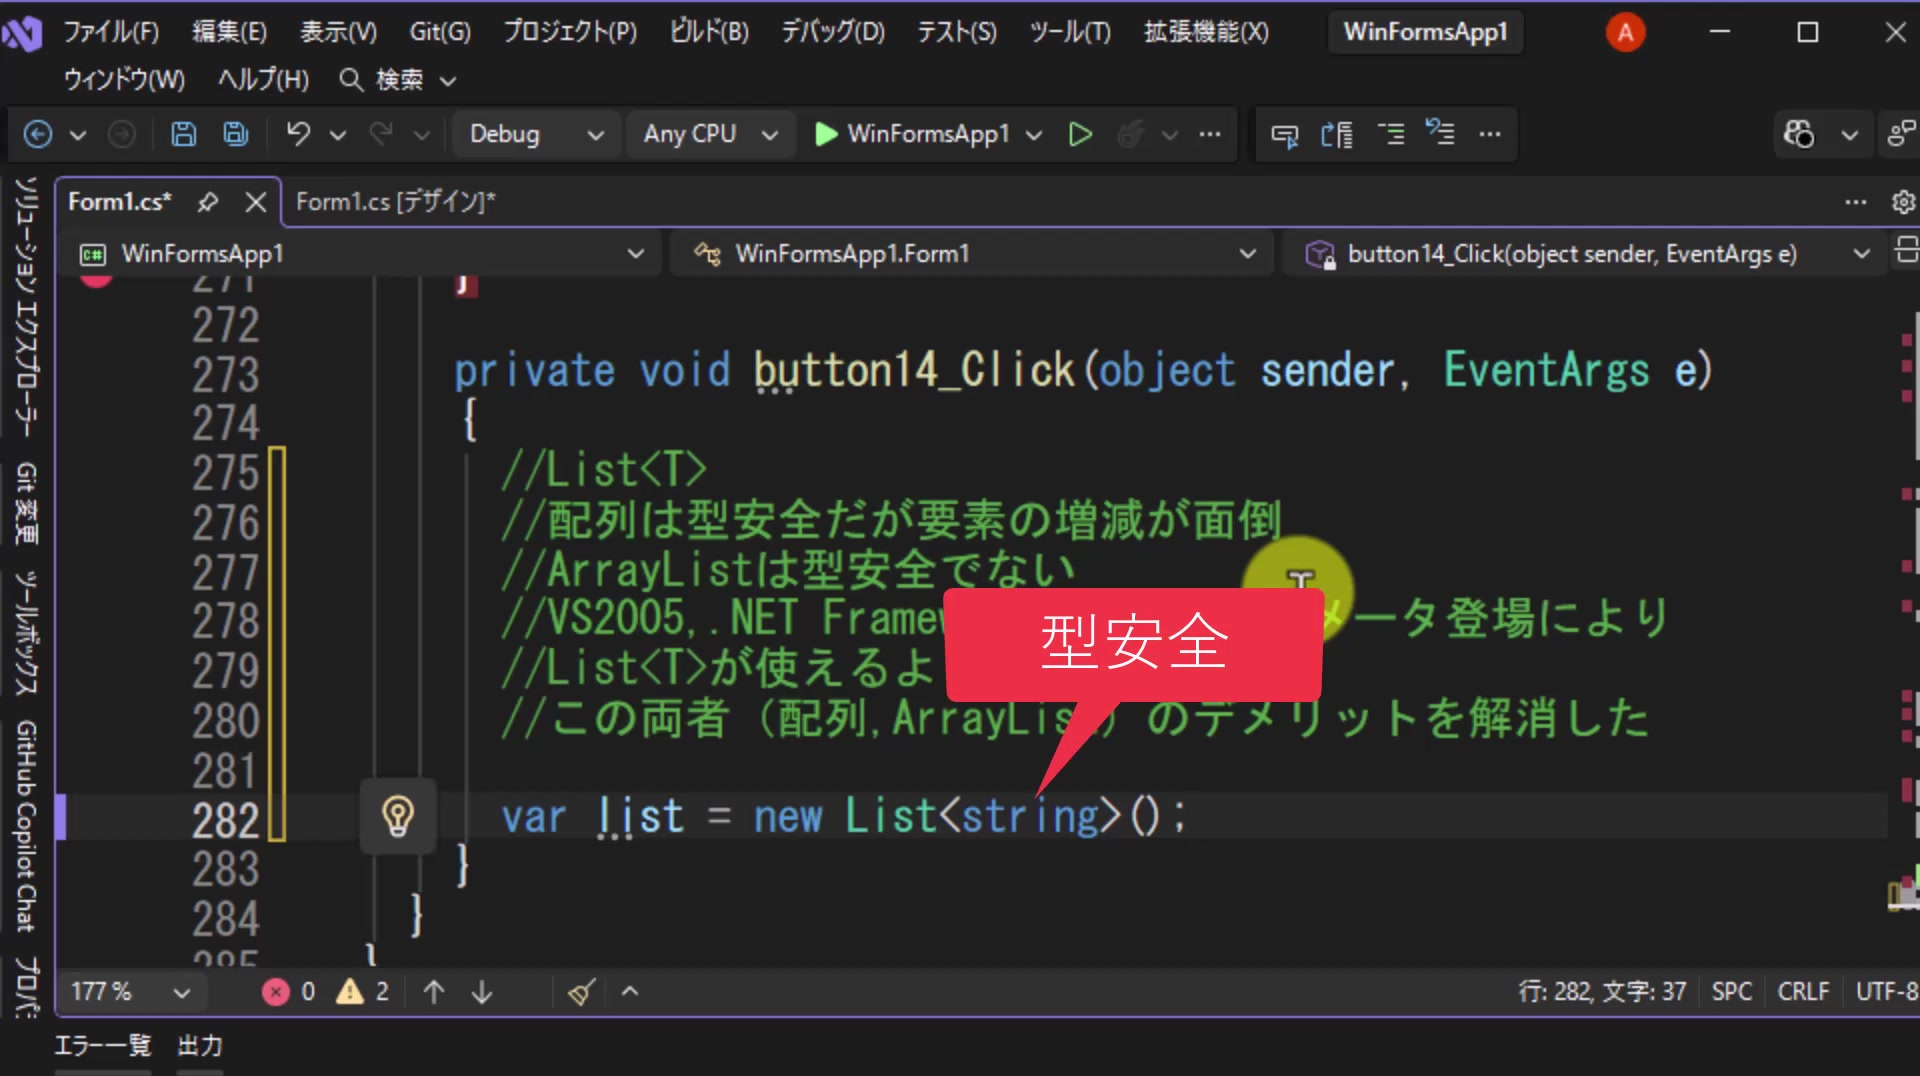
Task: Start debugging with the green WinFormsApp1 play button
Action: [912, 134]
